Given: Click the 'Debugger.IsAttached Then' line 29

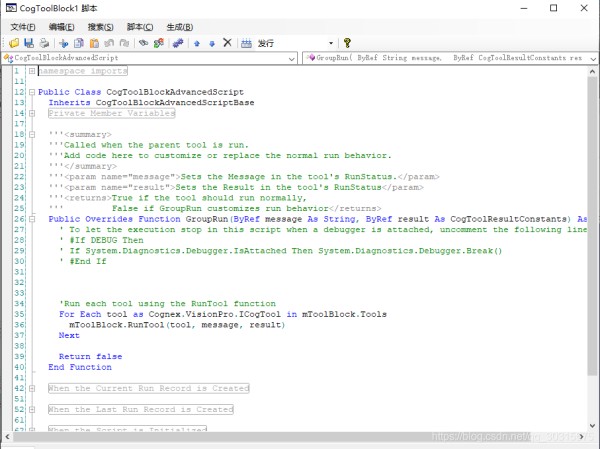Looking at the screenshot, I should tap(280, 251).
